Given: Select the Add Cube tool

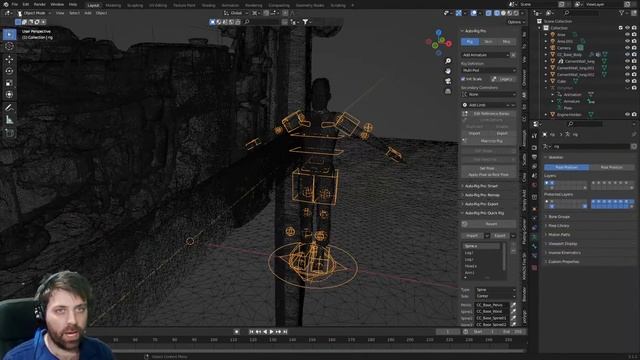Looking at the screenshot, I should coord(9,133).
